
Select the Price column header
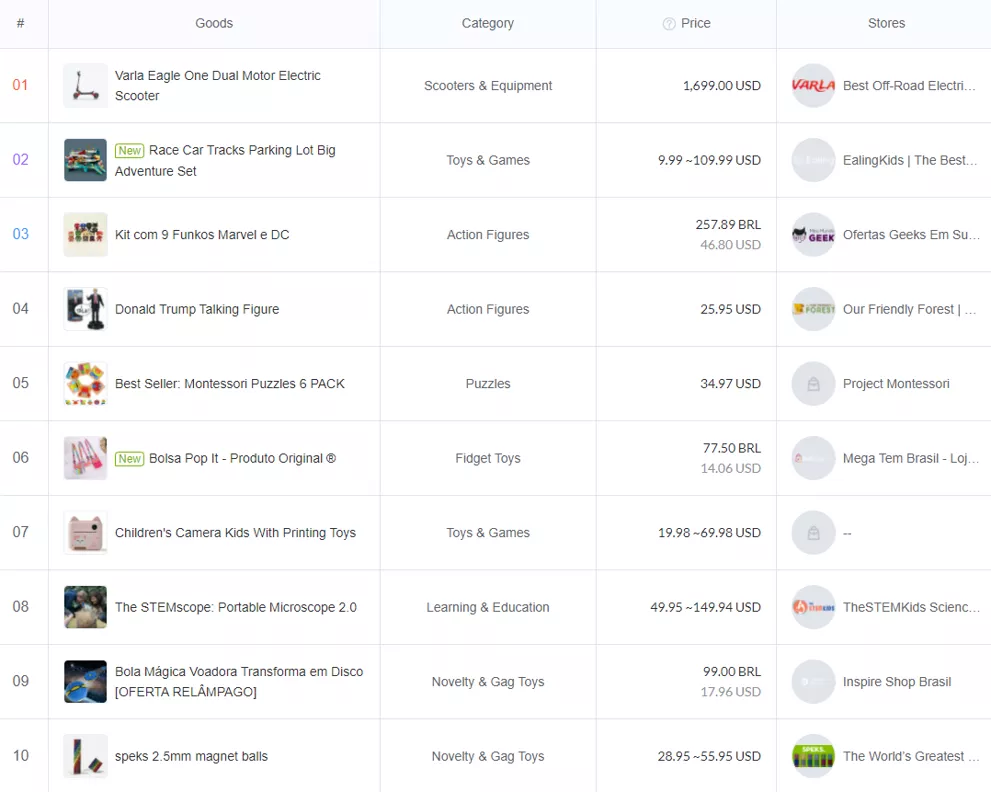696,23
